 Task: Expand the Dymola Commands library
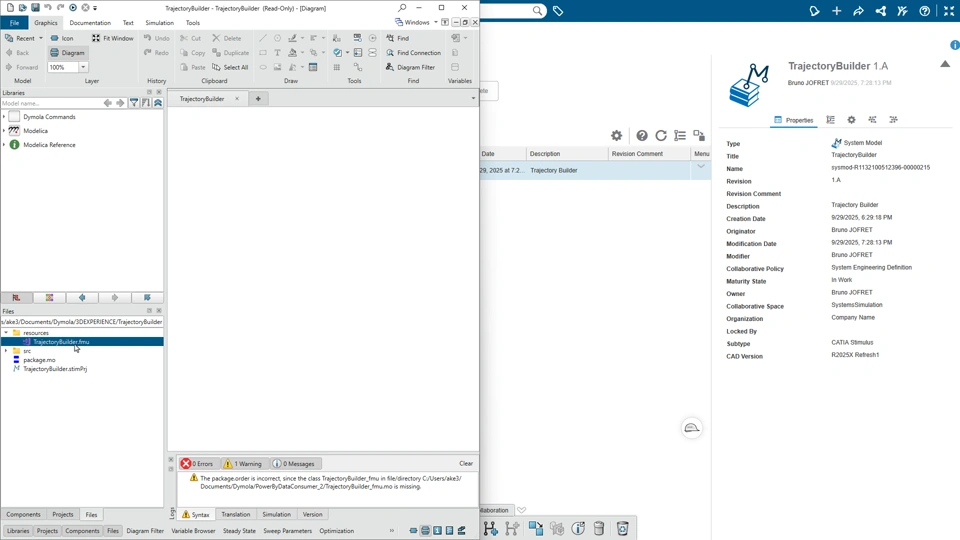[4, 116]
